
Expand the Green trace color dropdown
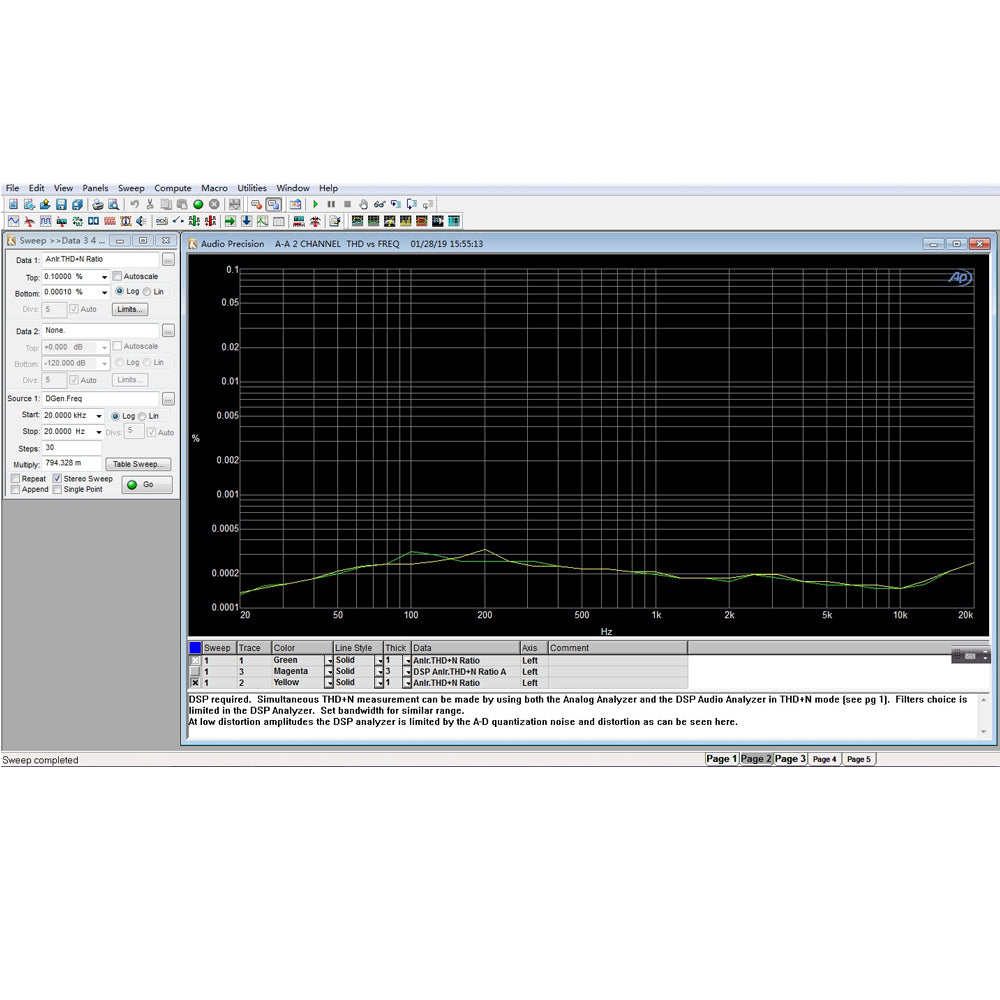tap(329, 660)
